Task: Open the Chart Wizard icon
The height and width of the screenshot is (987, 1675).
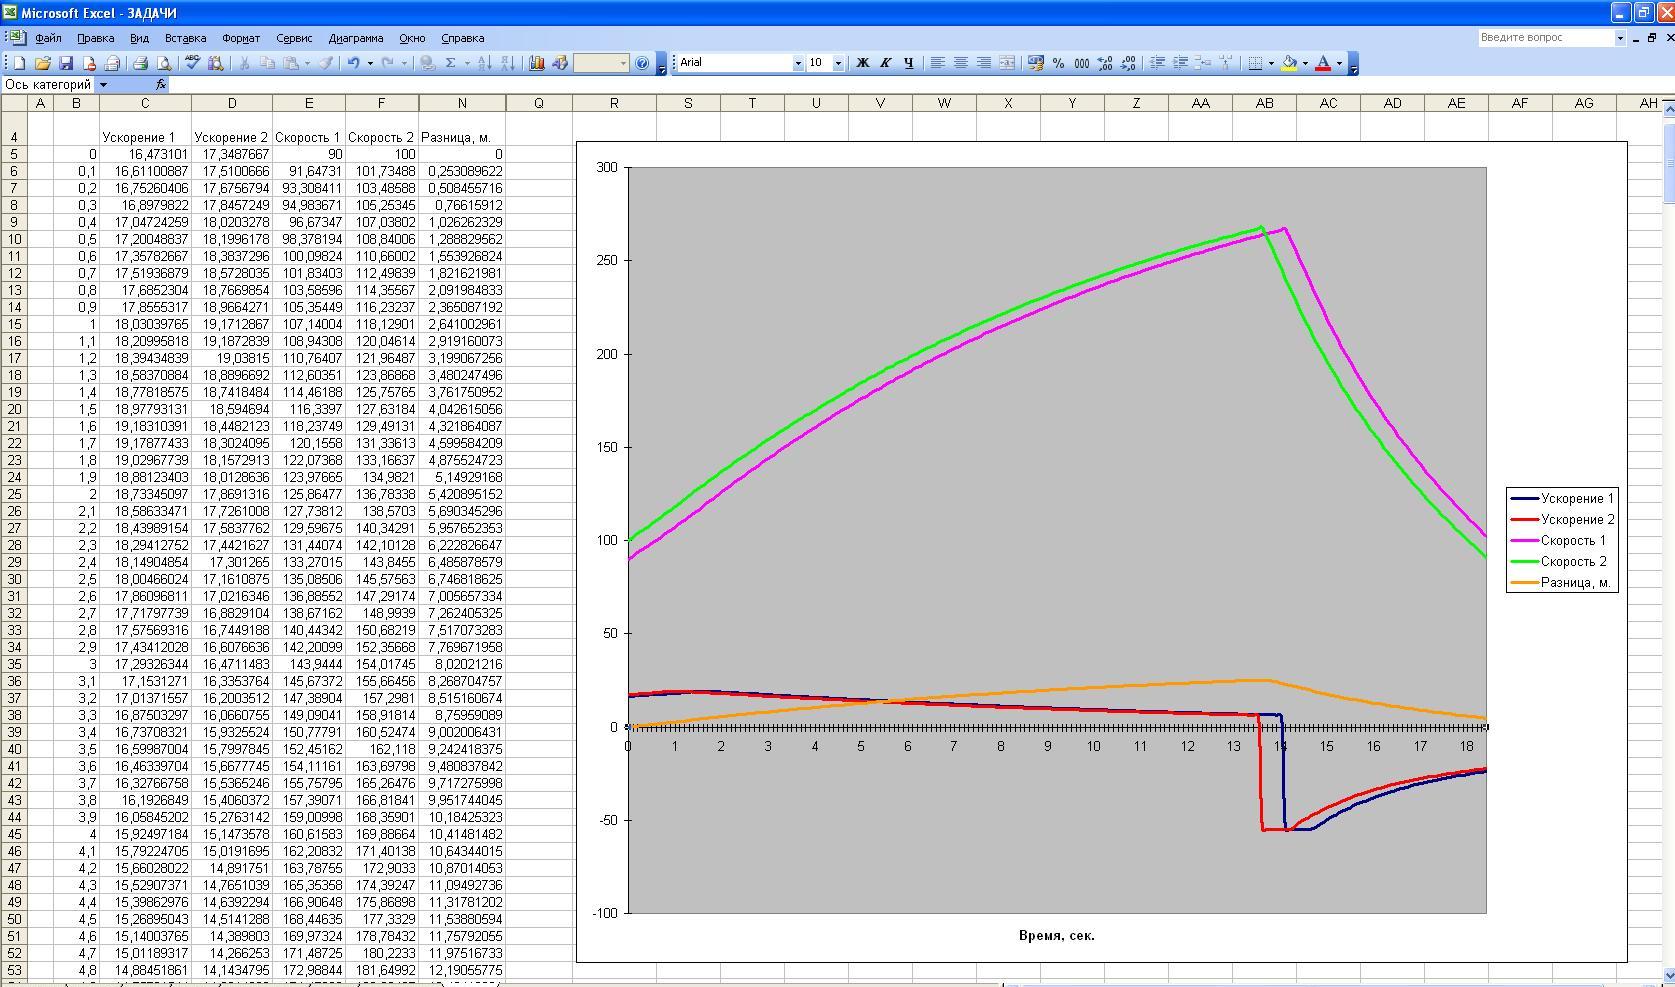Action: (x=537, y=63)
